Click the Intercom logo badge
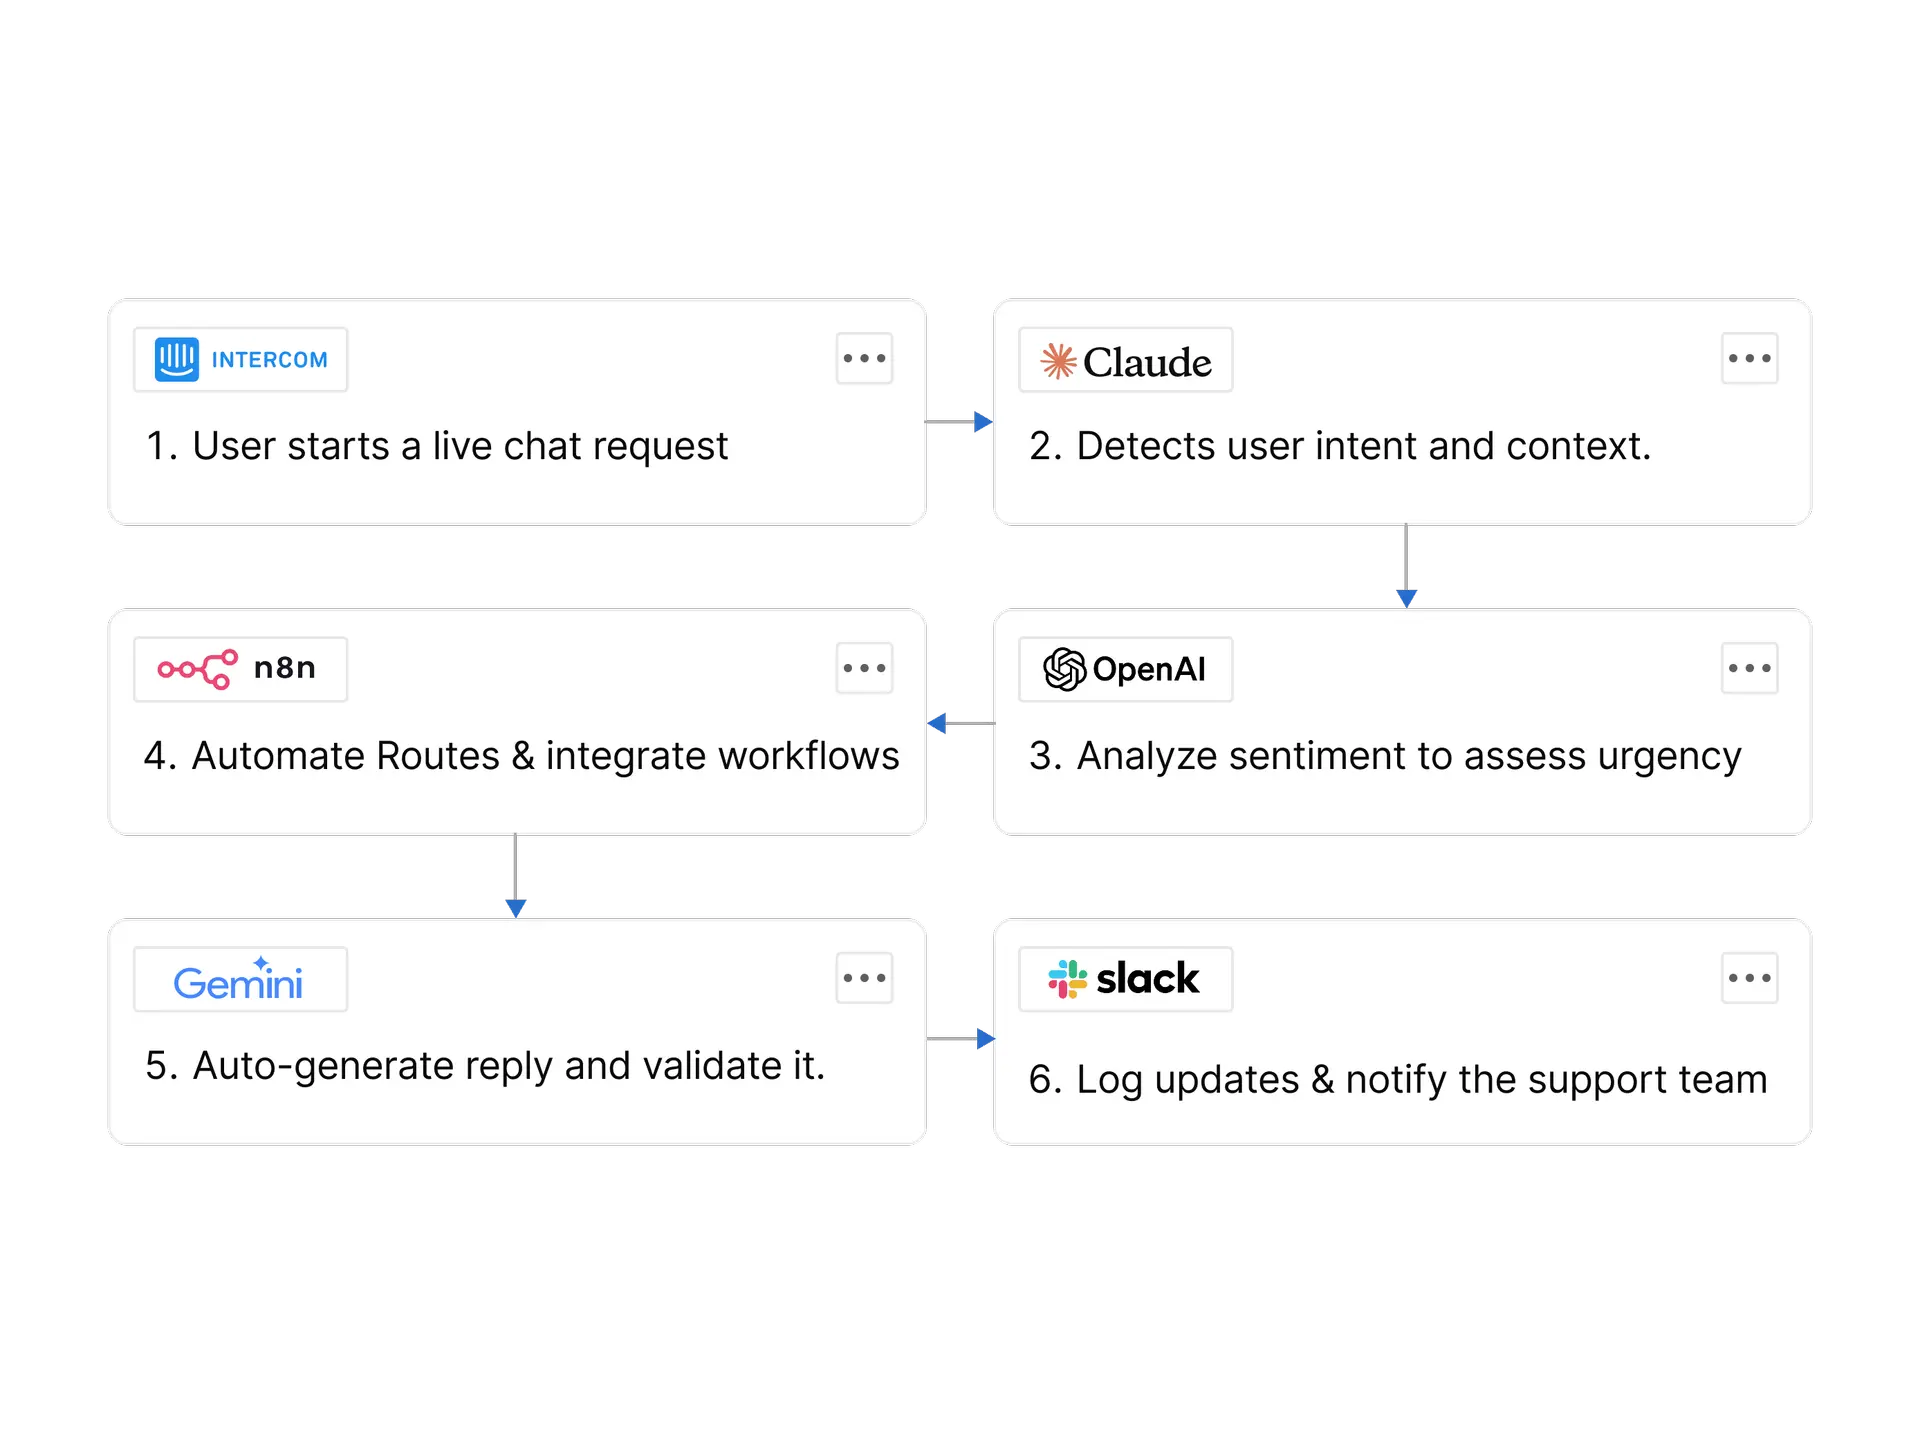The image size is (1920, 1444). click(x=240, y=360)
